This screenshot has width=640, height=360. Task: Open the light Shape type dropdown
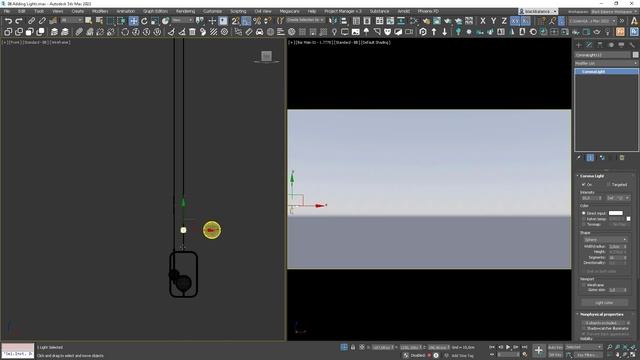605,240
